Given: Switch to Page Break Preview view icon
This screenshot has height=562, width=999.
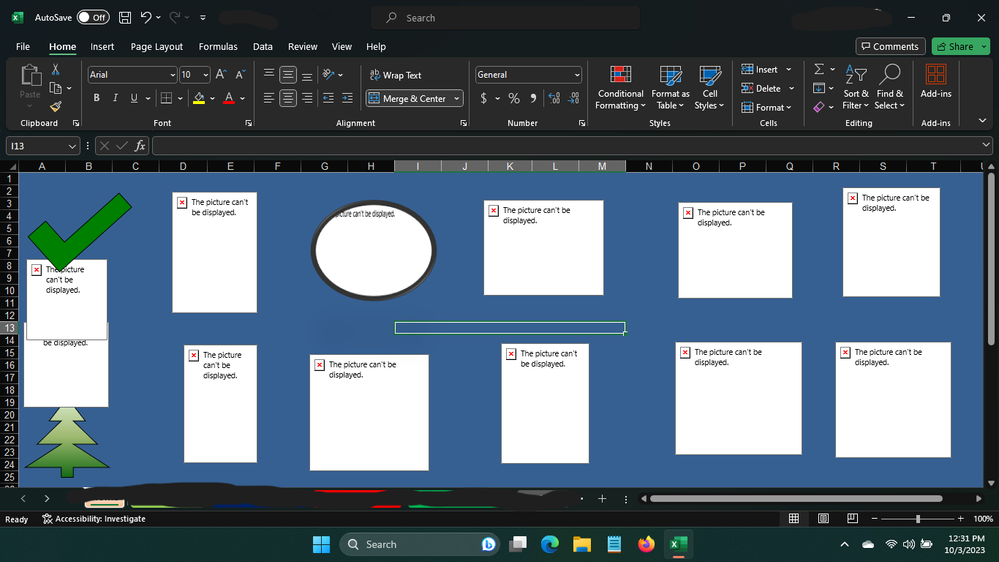Looking at the screenshot, I should pos(852,519).
